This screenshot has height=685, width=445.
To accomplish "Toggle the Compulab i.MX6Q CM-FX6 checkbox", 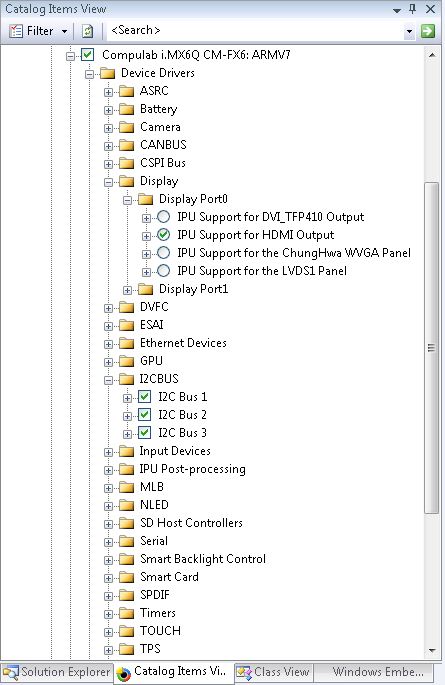I will pos(88,55).
